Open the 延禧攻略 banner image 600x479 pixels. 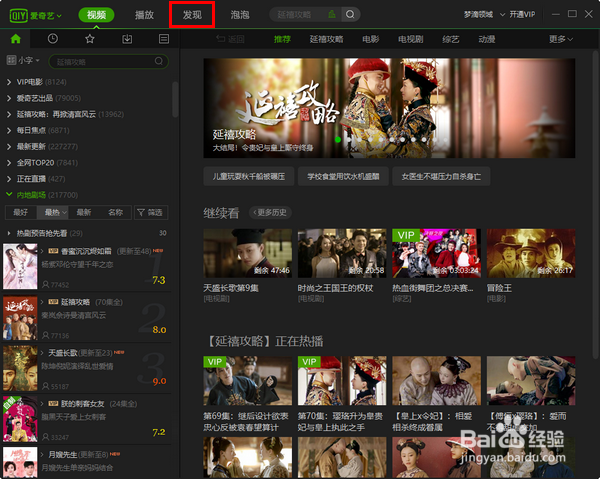pyautogui.click(x=389, y=108)
